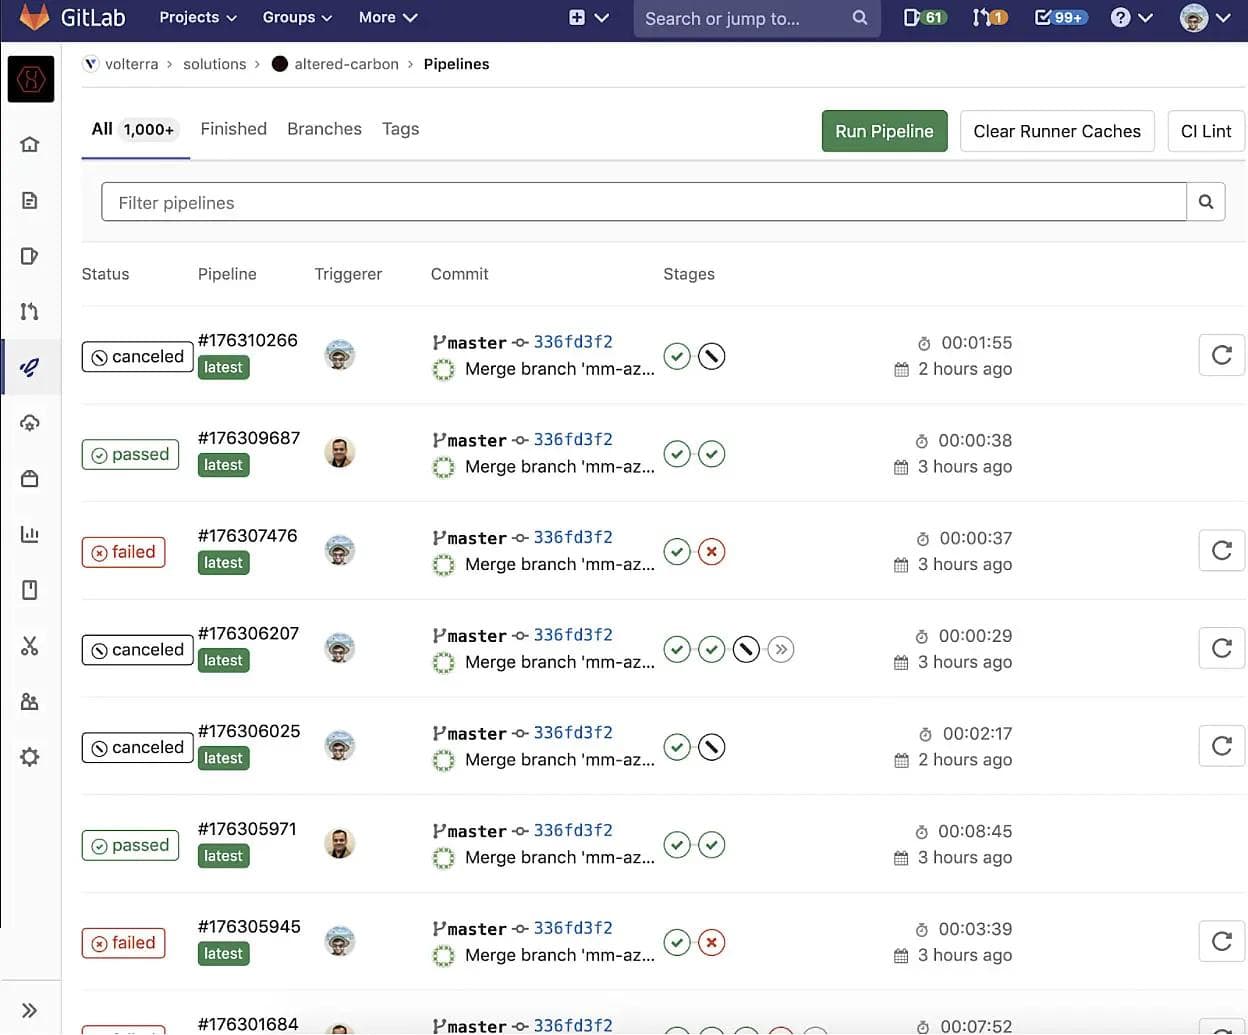Viewport: 1248px width, 1035px height.
Task: Open the To-Do list showing 99+
Action: (1059, 17)
